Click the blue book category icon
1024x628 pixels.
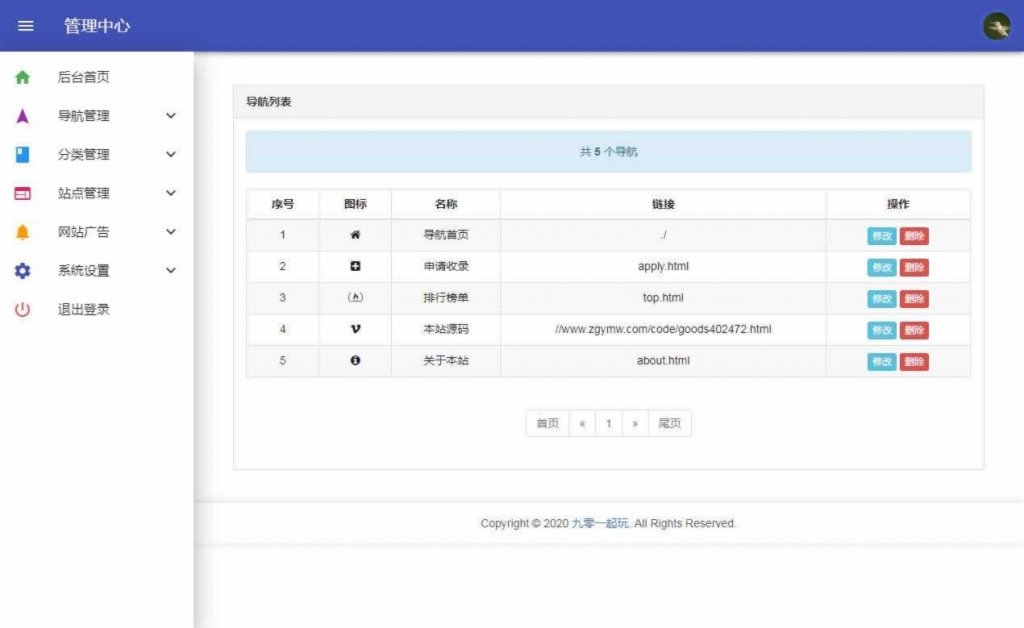pos(22,155)
